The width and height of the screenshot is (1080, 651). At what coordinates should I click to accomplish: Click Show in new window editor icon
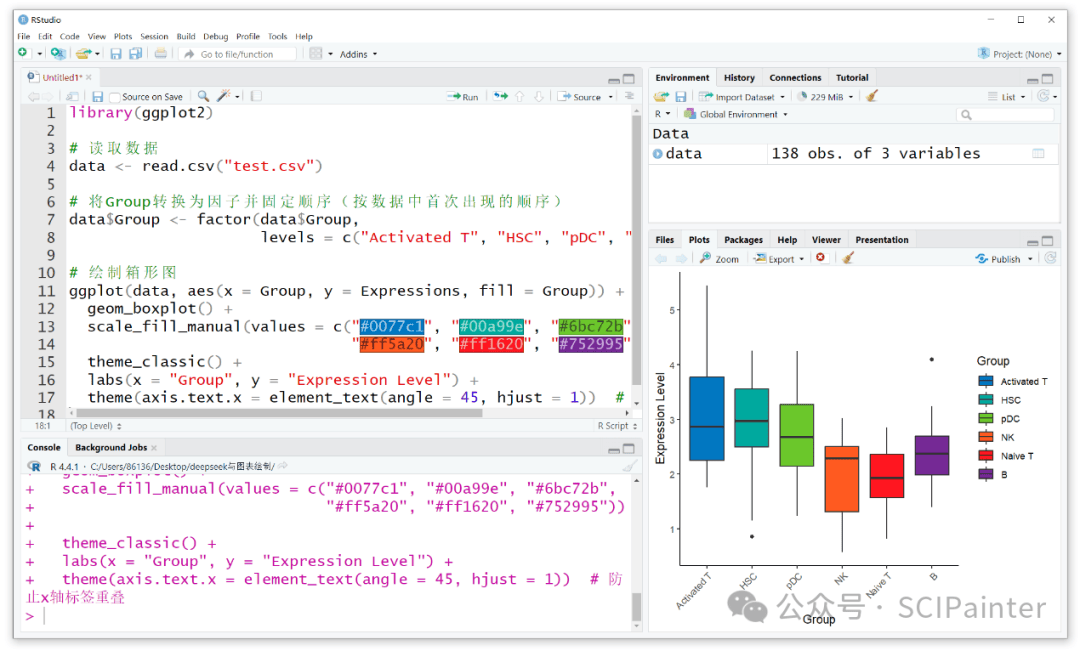pos(72,96)
